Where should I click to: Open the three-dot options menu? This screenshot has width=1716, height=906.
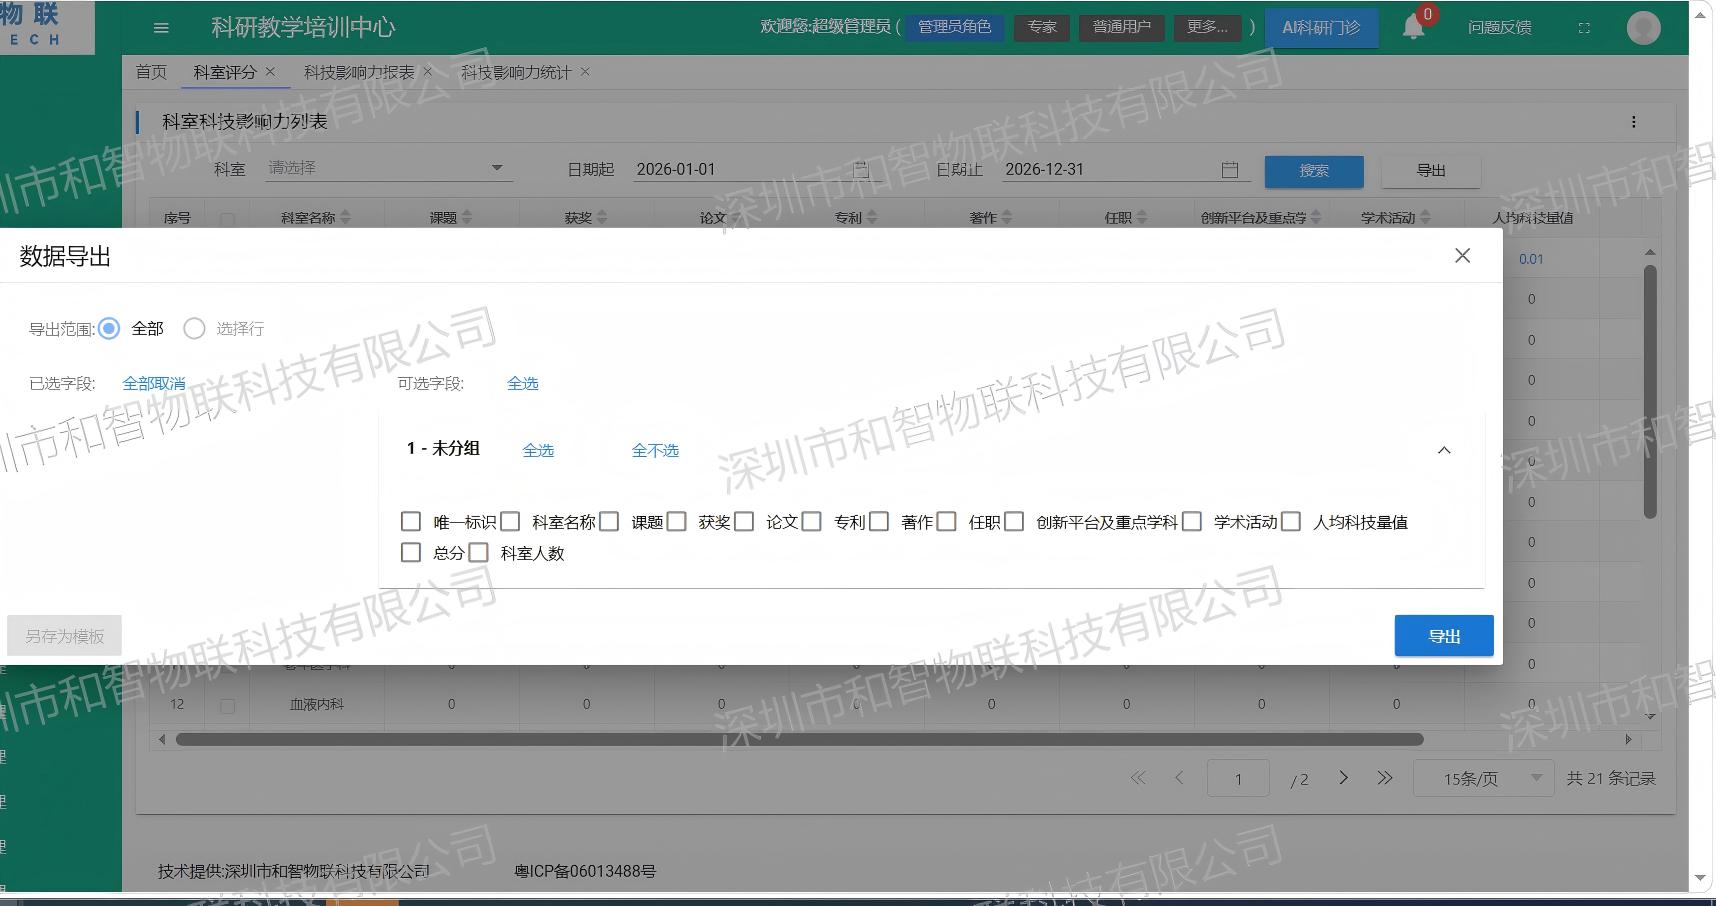coord(1634,122)
